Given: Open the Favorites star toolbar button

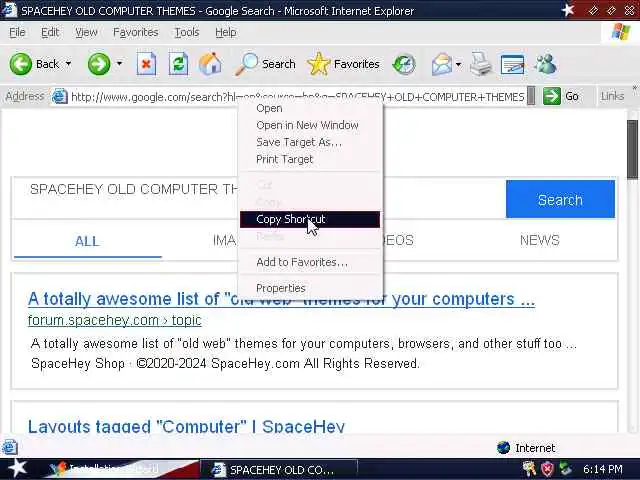Looking at the screenshot, I should coord(344,64).
